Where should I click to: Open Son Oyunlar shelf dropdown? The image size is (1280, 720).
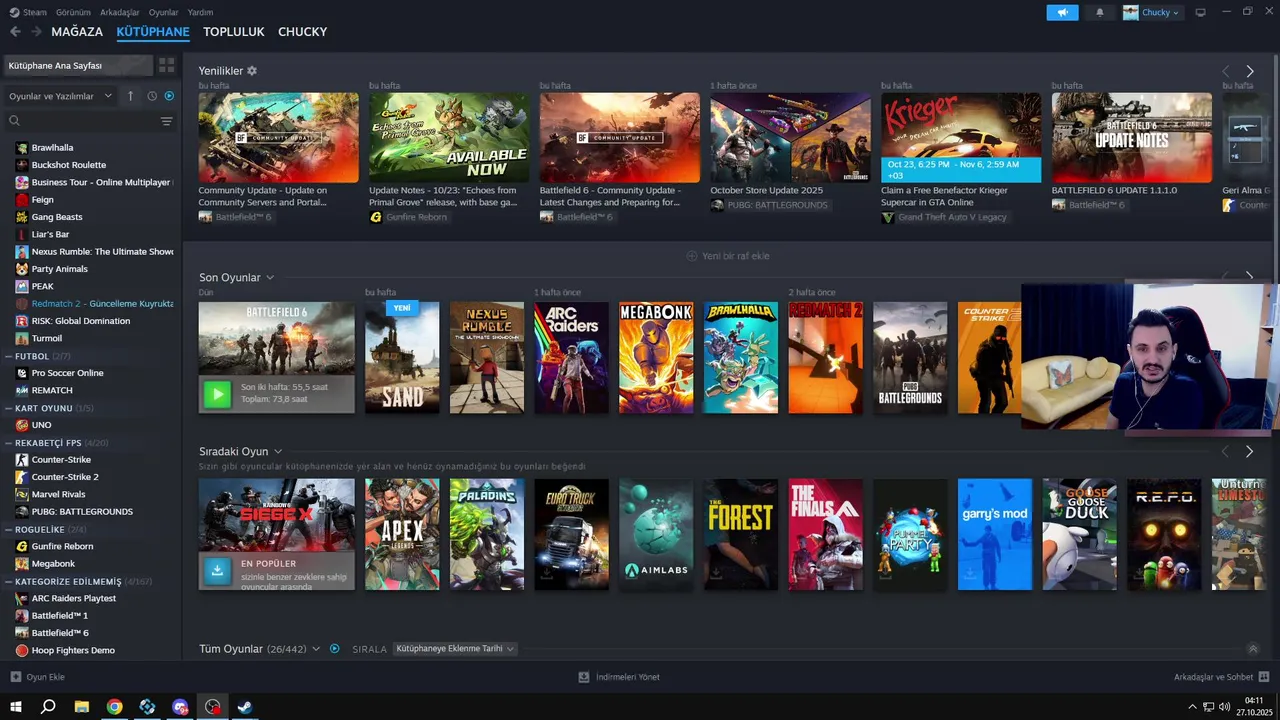coord(270,277)
